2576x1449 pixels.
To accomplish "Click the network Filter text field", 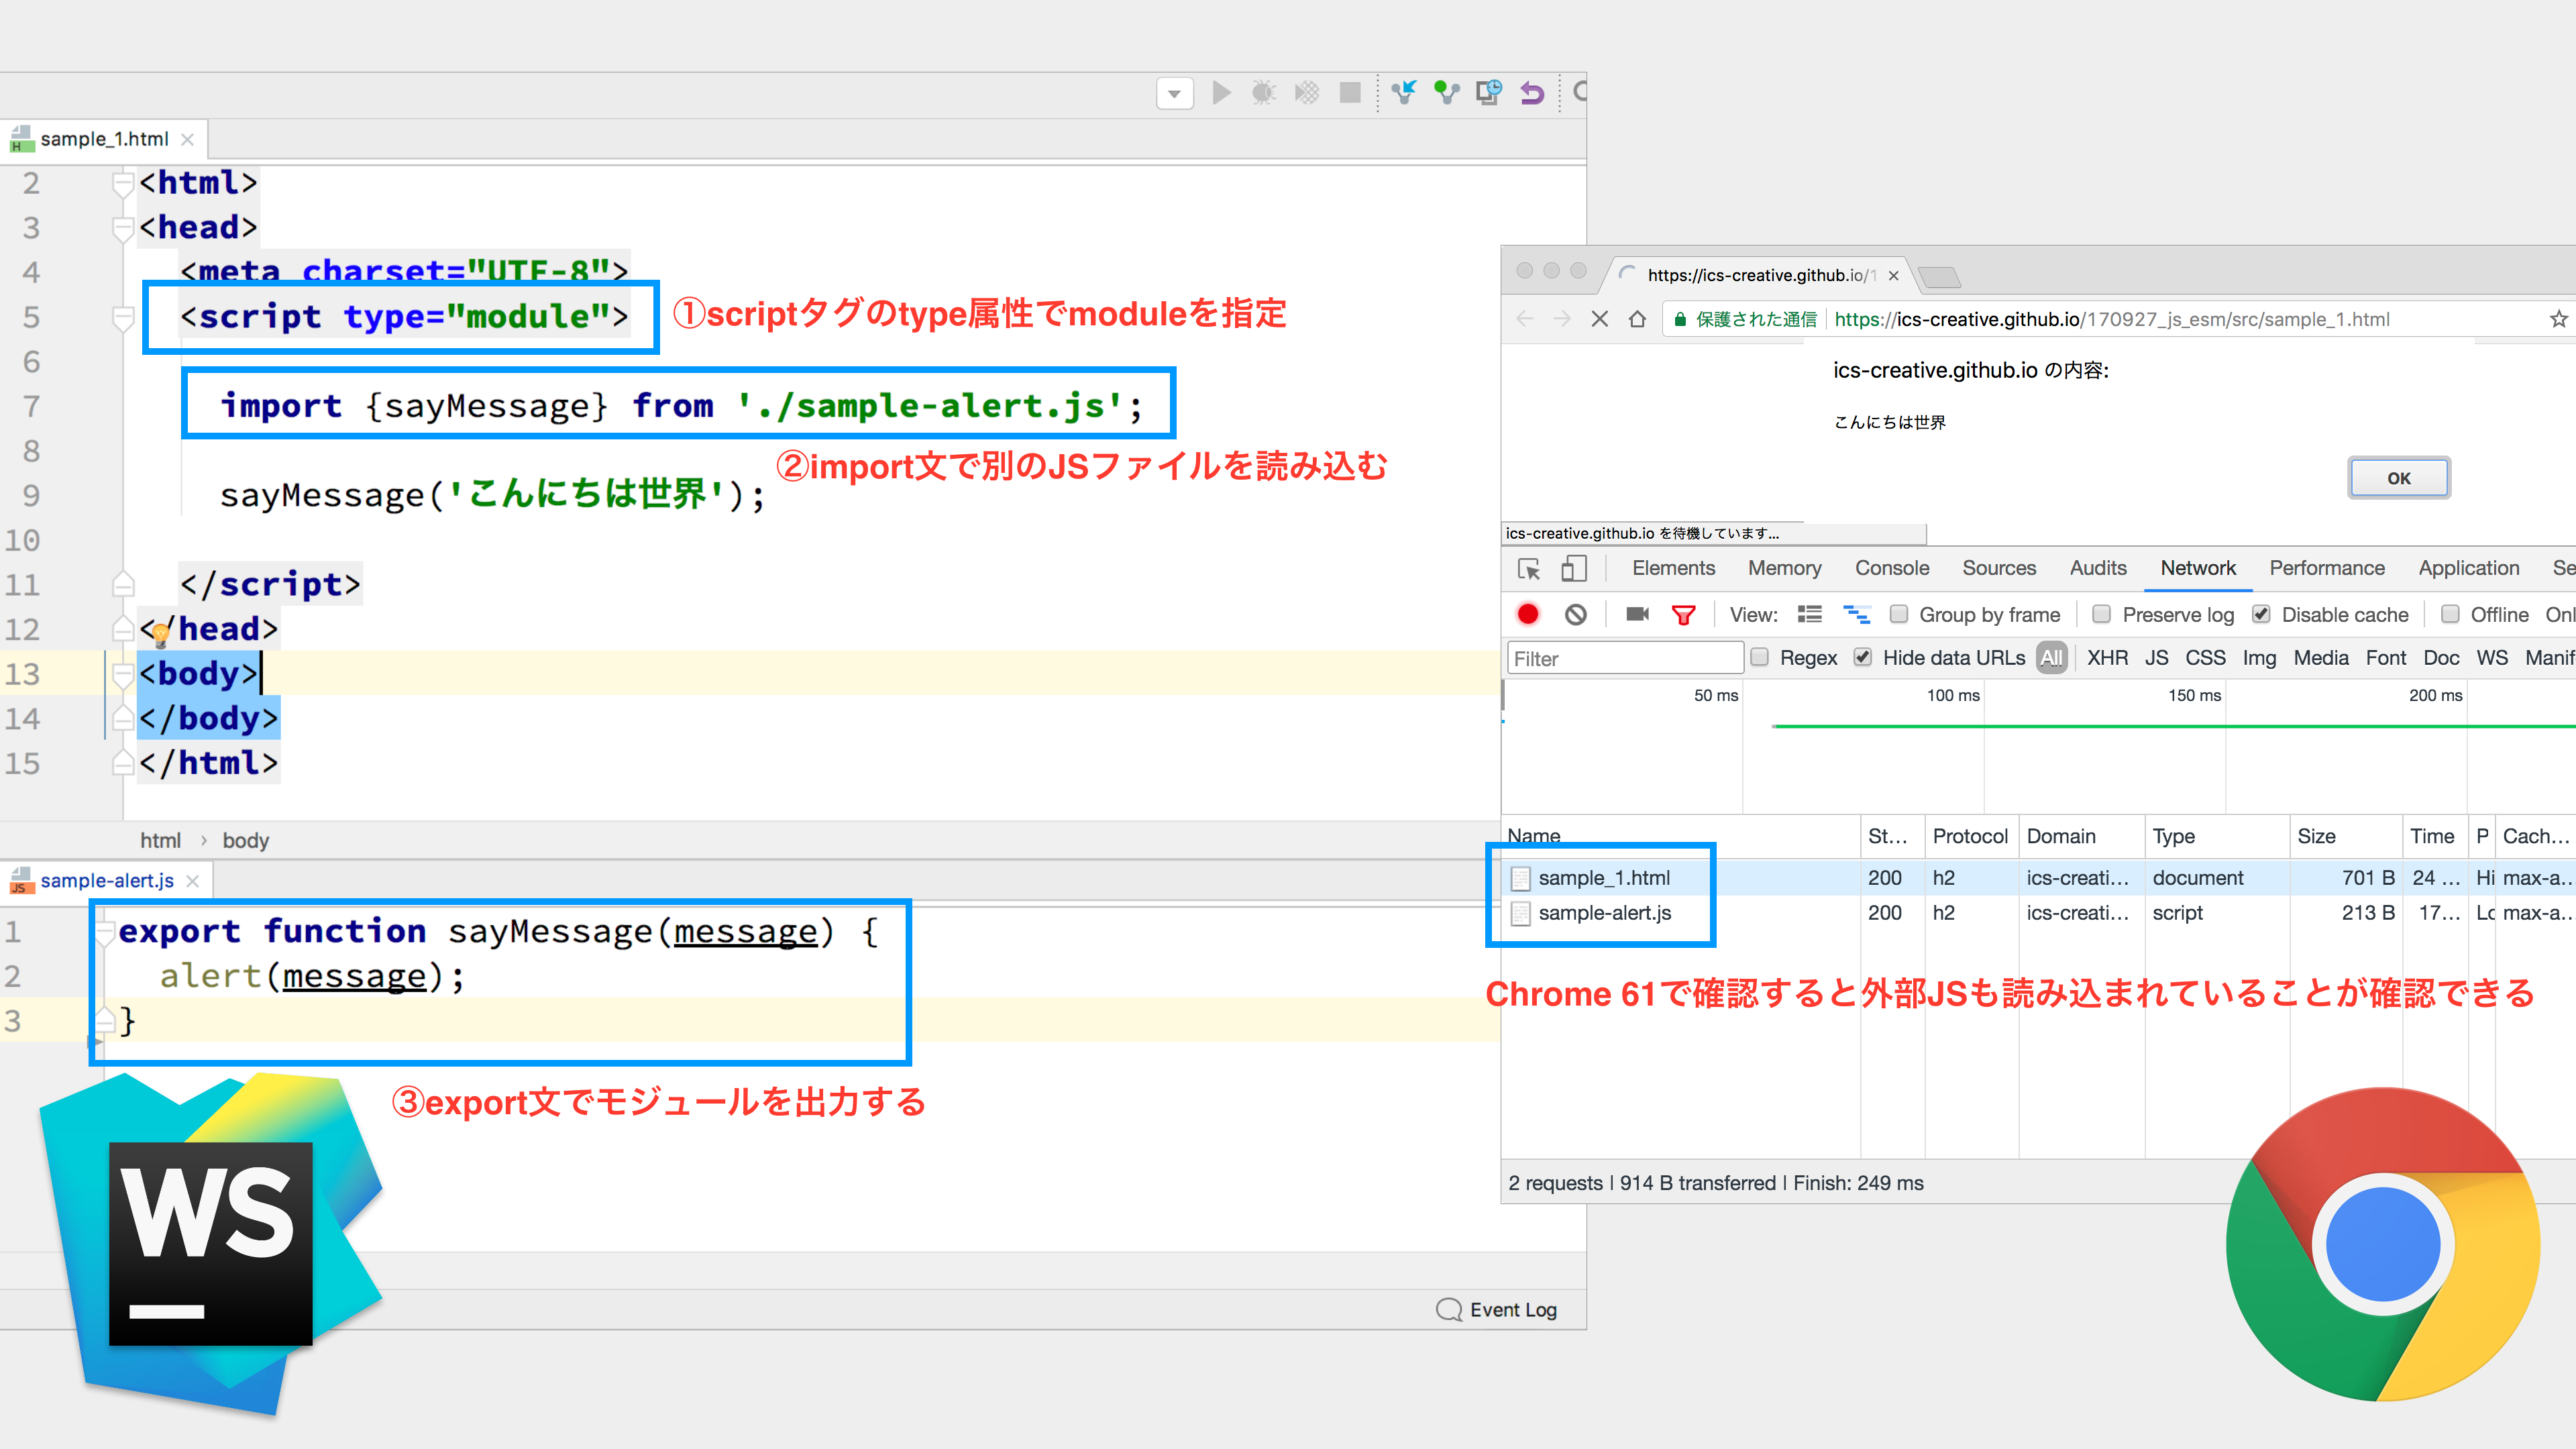I will (1624, 658).
